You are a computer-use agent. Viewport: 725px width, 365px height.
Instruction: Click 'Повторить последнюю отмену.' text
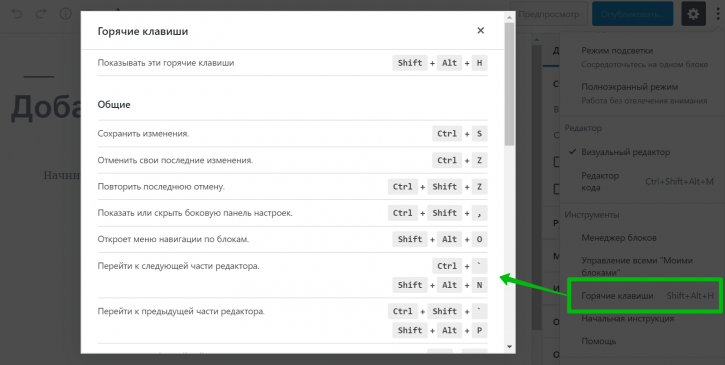[161, 186]
